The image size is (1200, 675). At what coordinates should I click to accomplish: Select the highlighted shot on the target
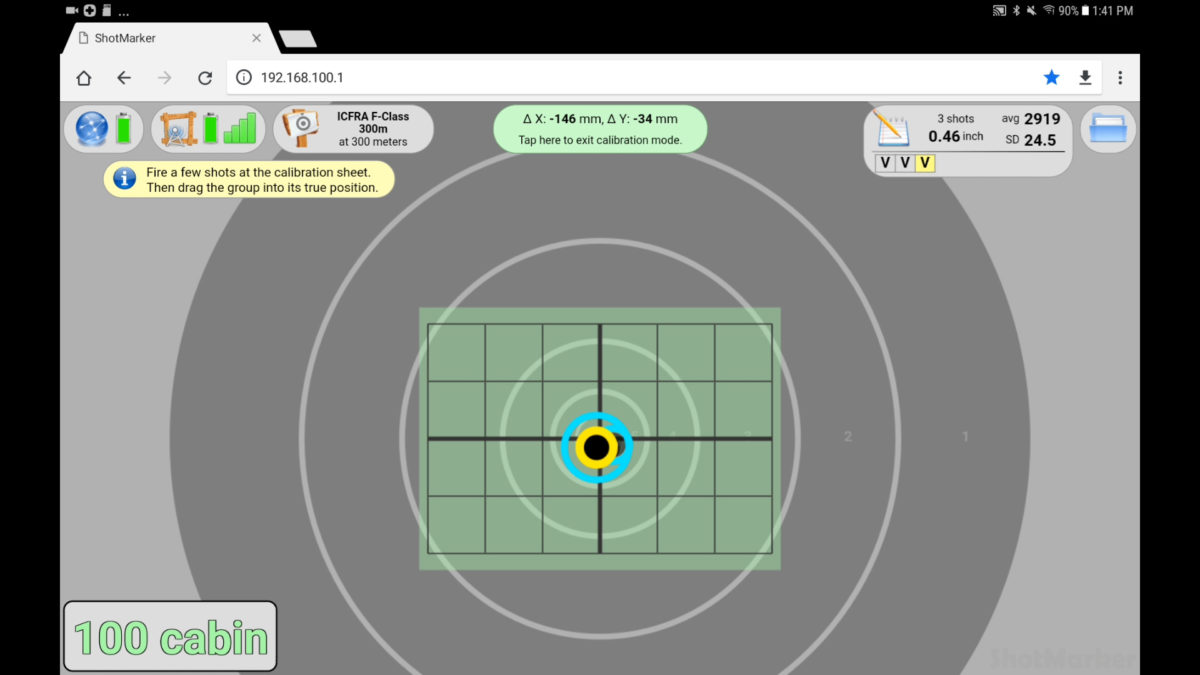pyautogui.click(x=597, y=447)
